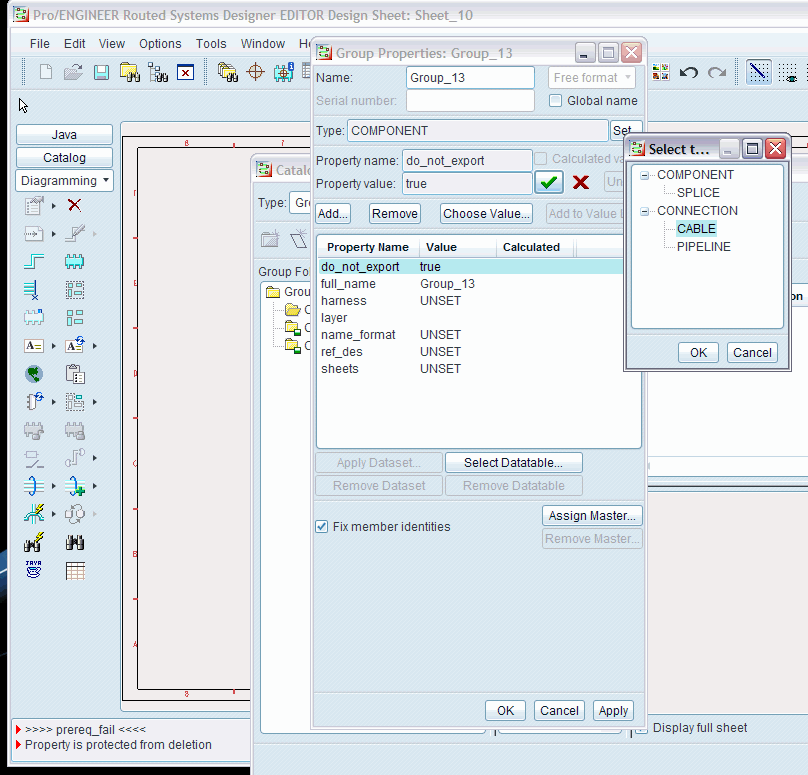Click the Save floppy disk icon
Image resolution: width=808 pixels, height=775 pixels.
[101, 72]
